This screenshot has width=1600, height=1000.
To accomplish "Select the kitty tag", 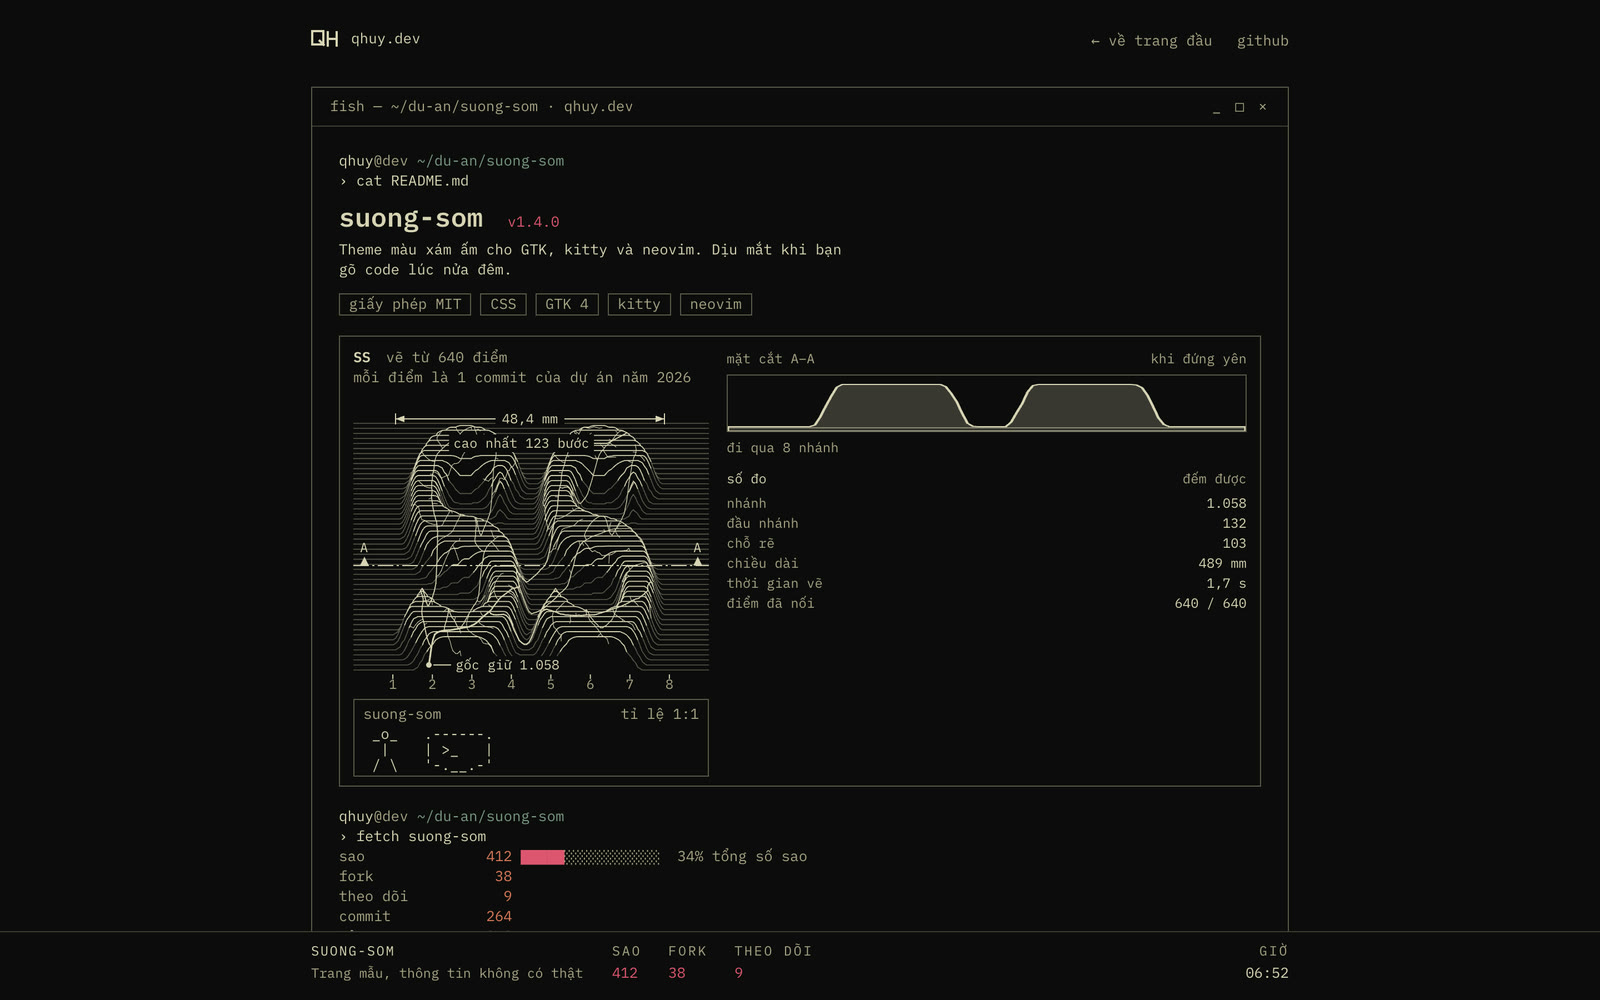I will coord(639,304).
